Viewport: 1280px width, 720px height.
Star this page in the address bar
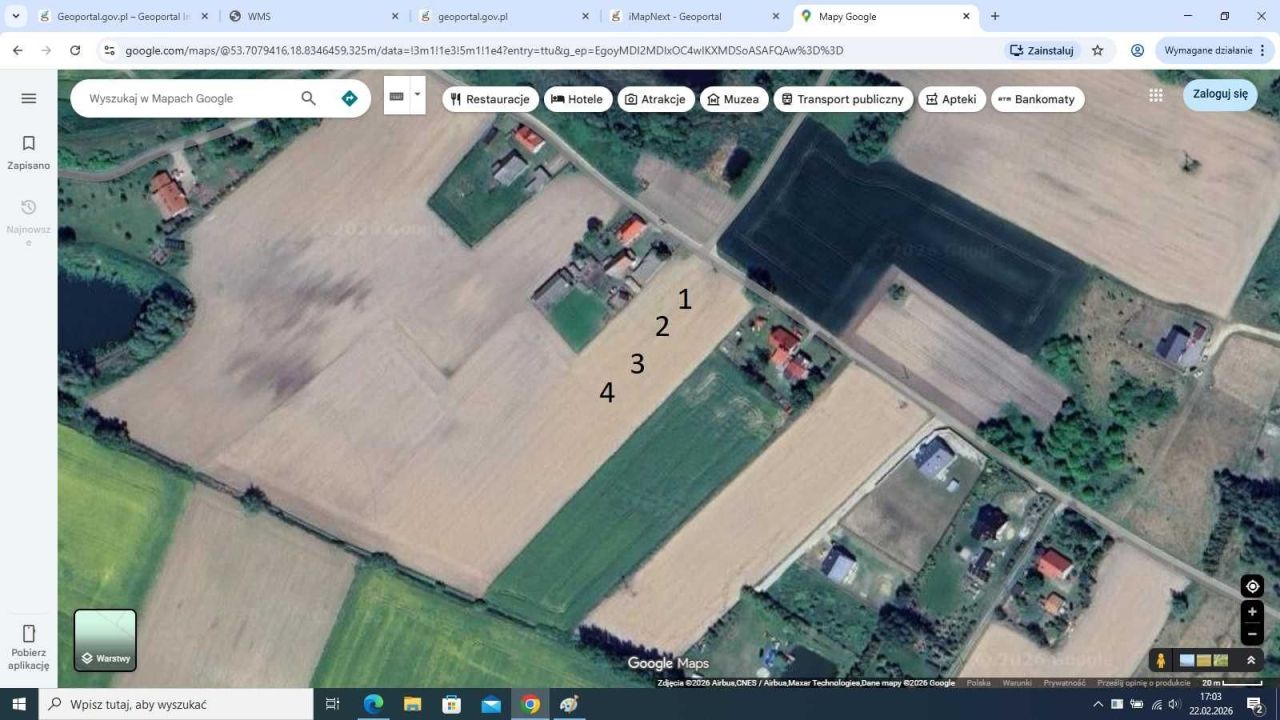(x=1097, y=50)
